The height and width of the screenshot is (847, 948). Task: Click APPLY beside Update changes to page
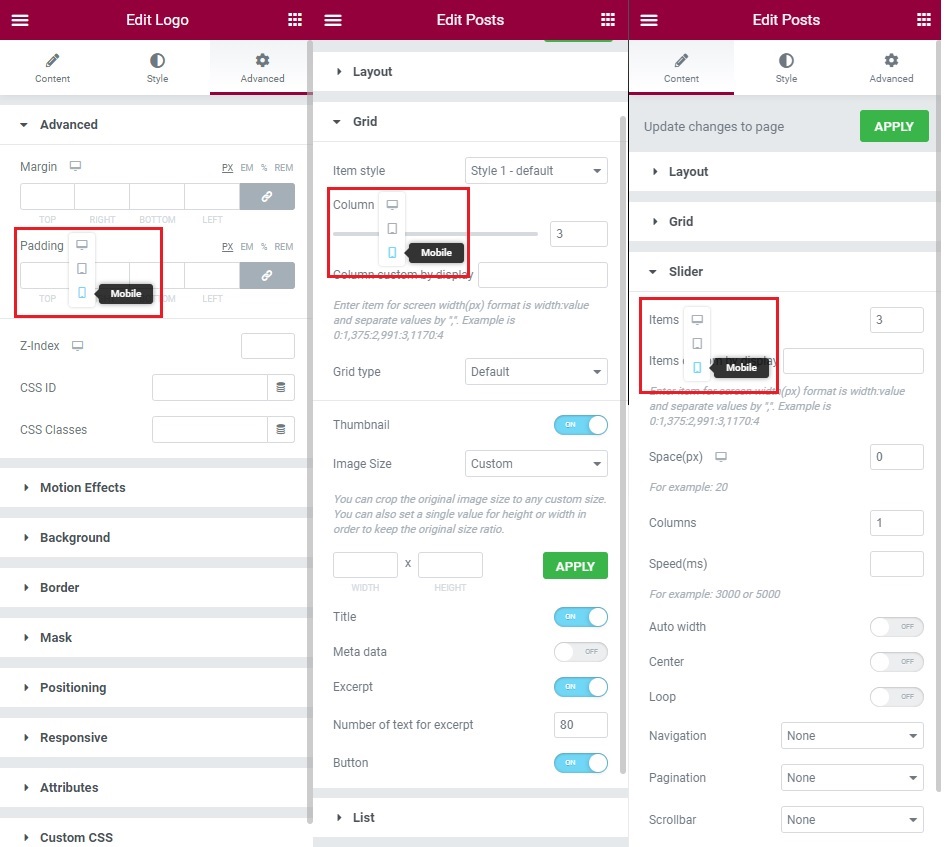click(x=894, y=126)
